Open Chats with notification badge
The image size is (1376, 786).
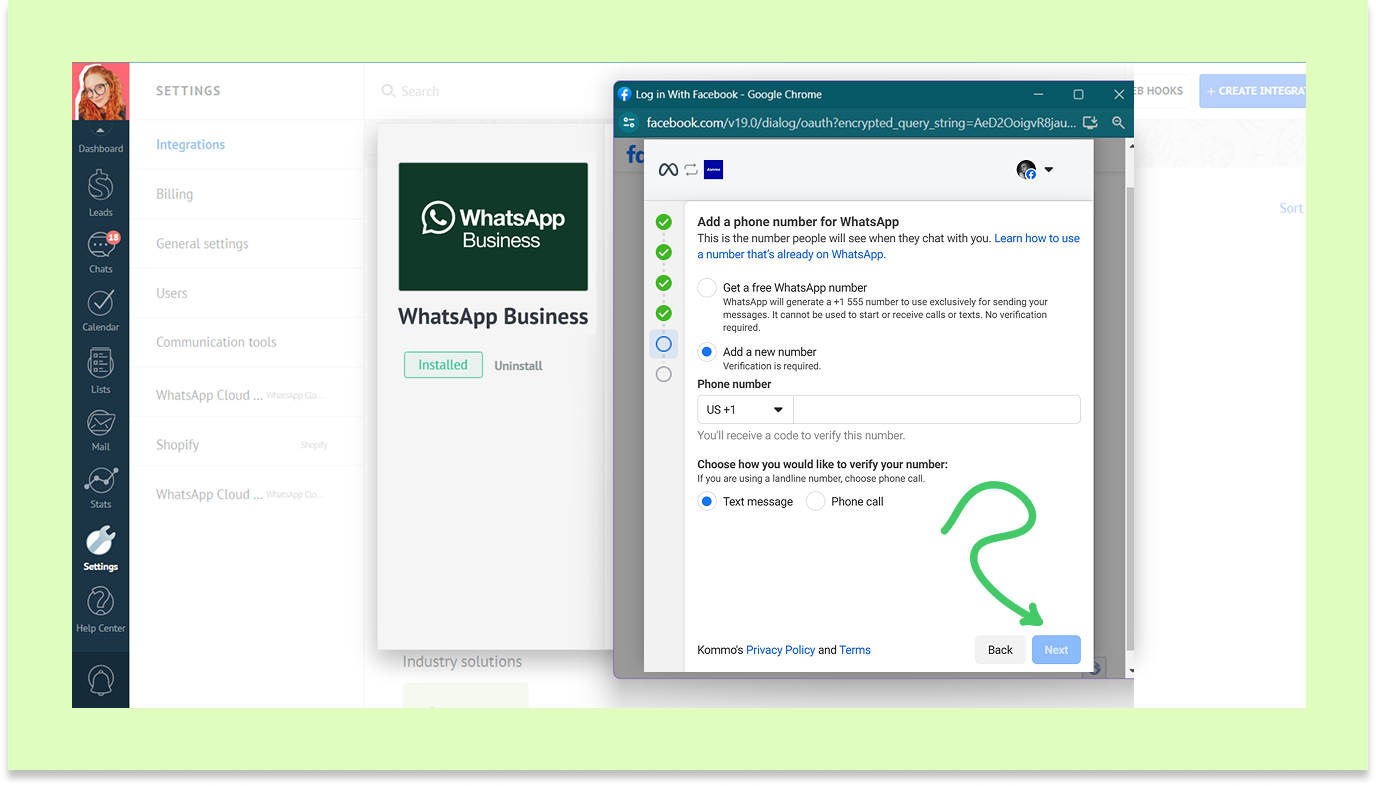pos(101,249)
